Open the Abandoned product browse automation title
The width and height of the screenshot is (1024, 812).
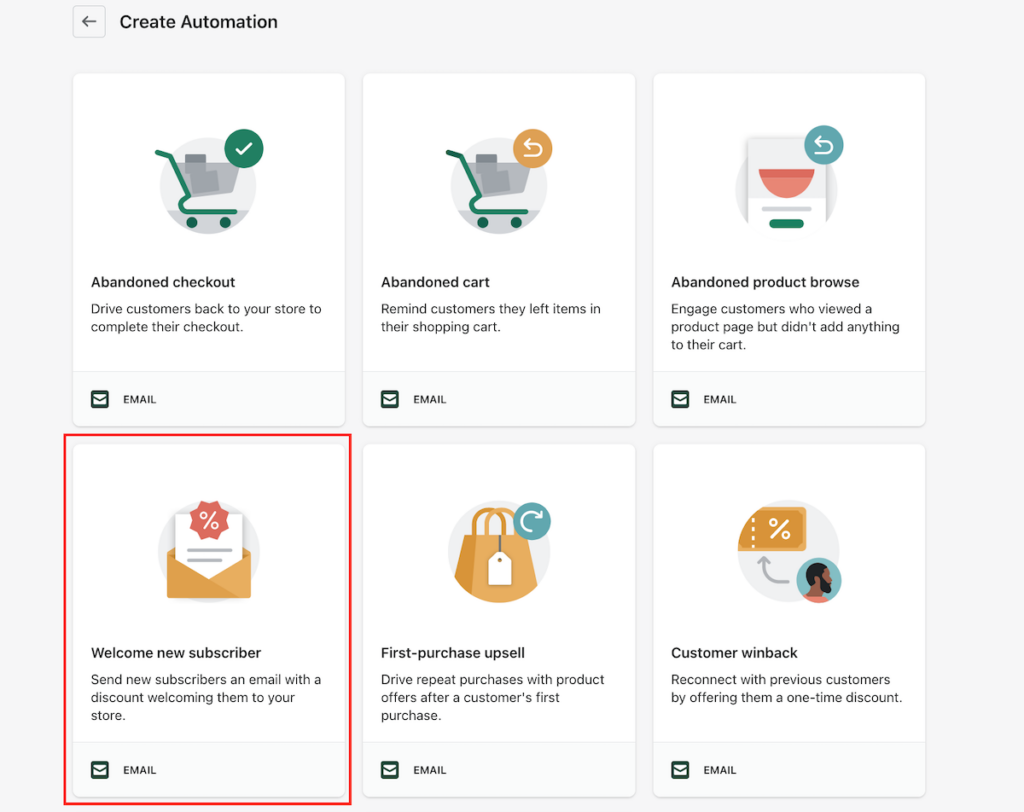click(x=765, y=282)
